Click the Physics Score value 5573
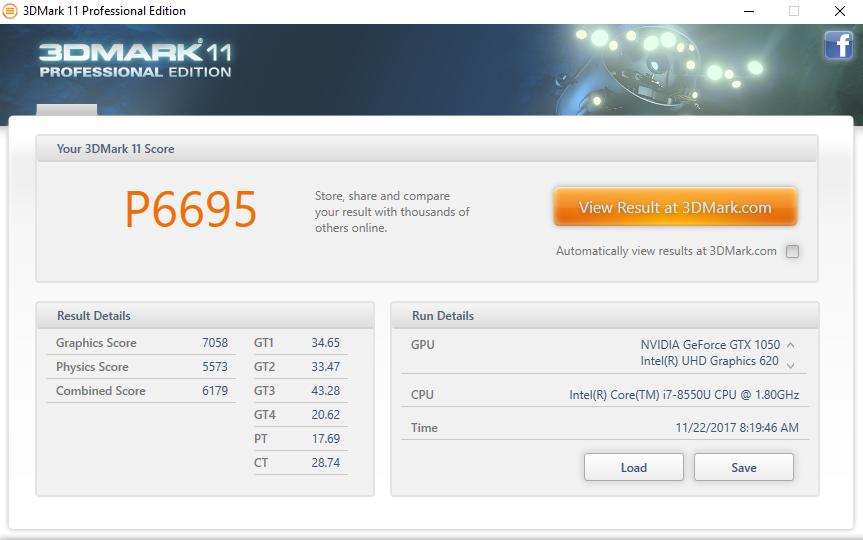Screen dimensions: 863x540 [x=215, y=367]
